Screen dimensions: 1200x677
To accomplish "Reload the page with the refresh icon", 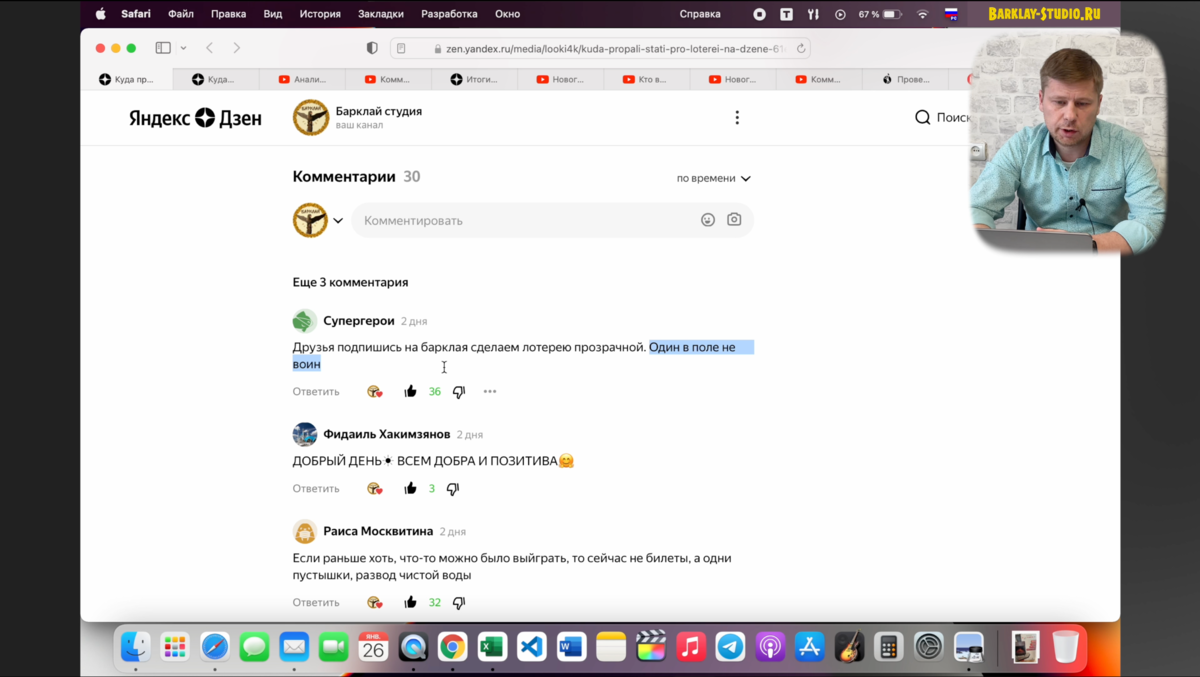I will click(801, 48).
